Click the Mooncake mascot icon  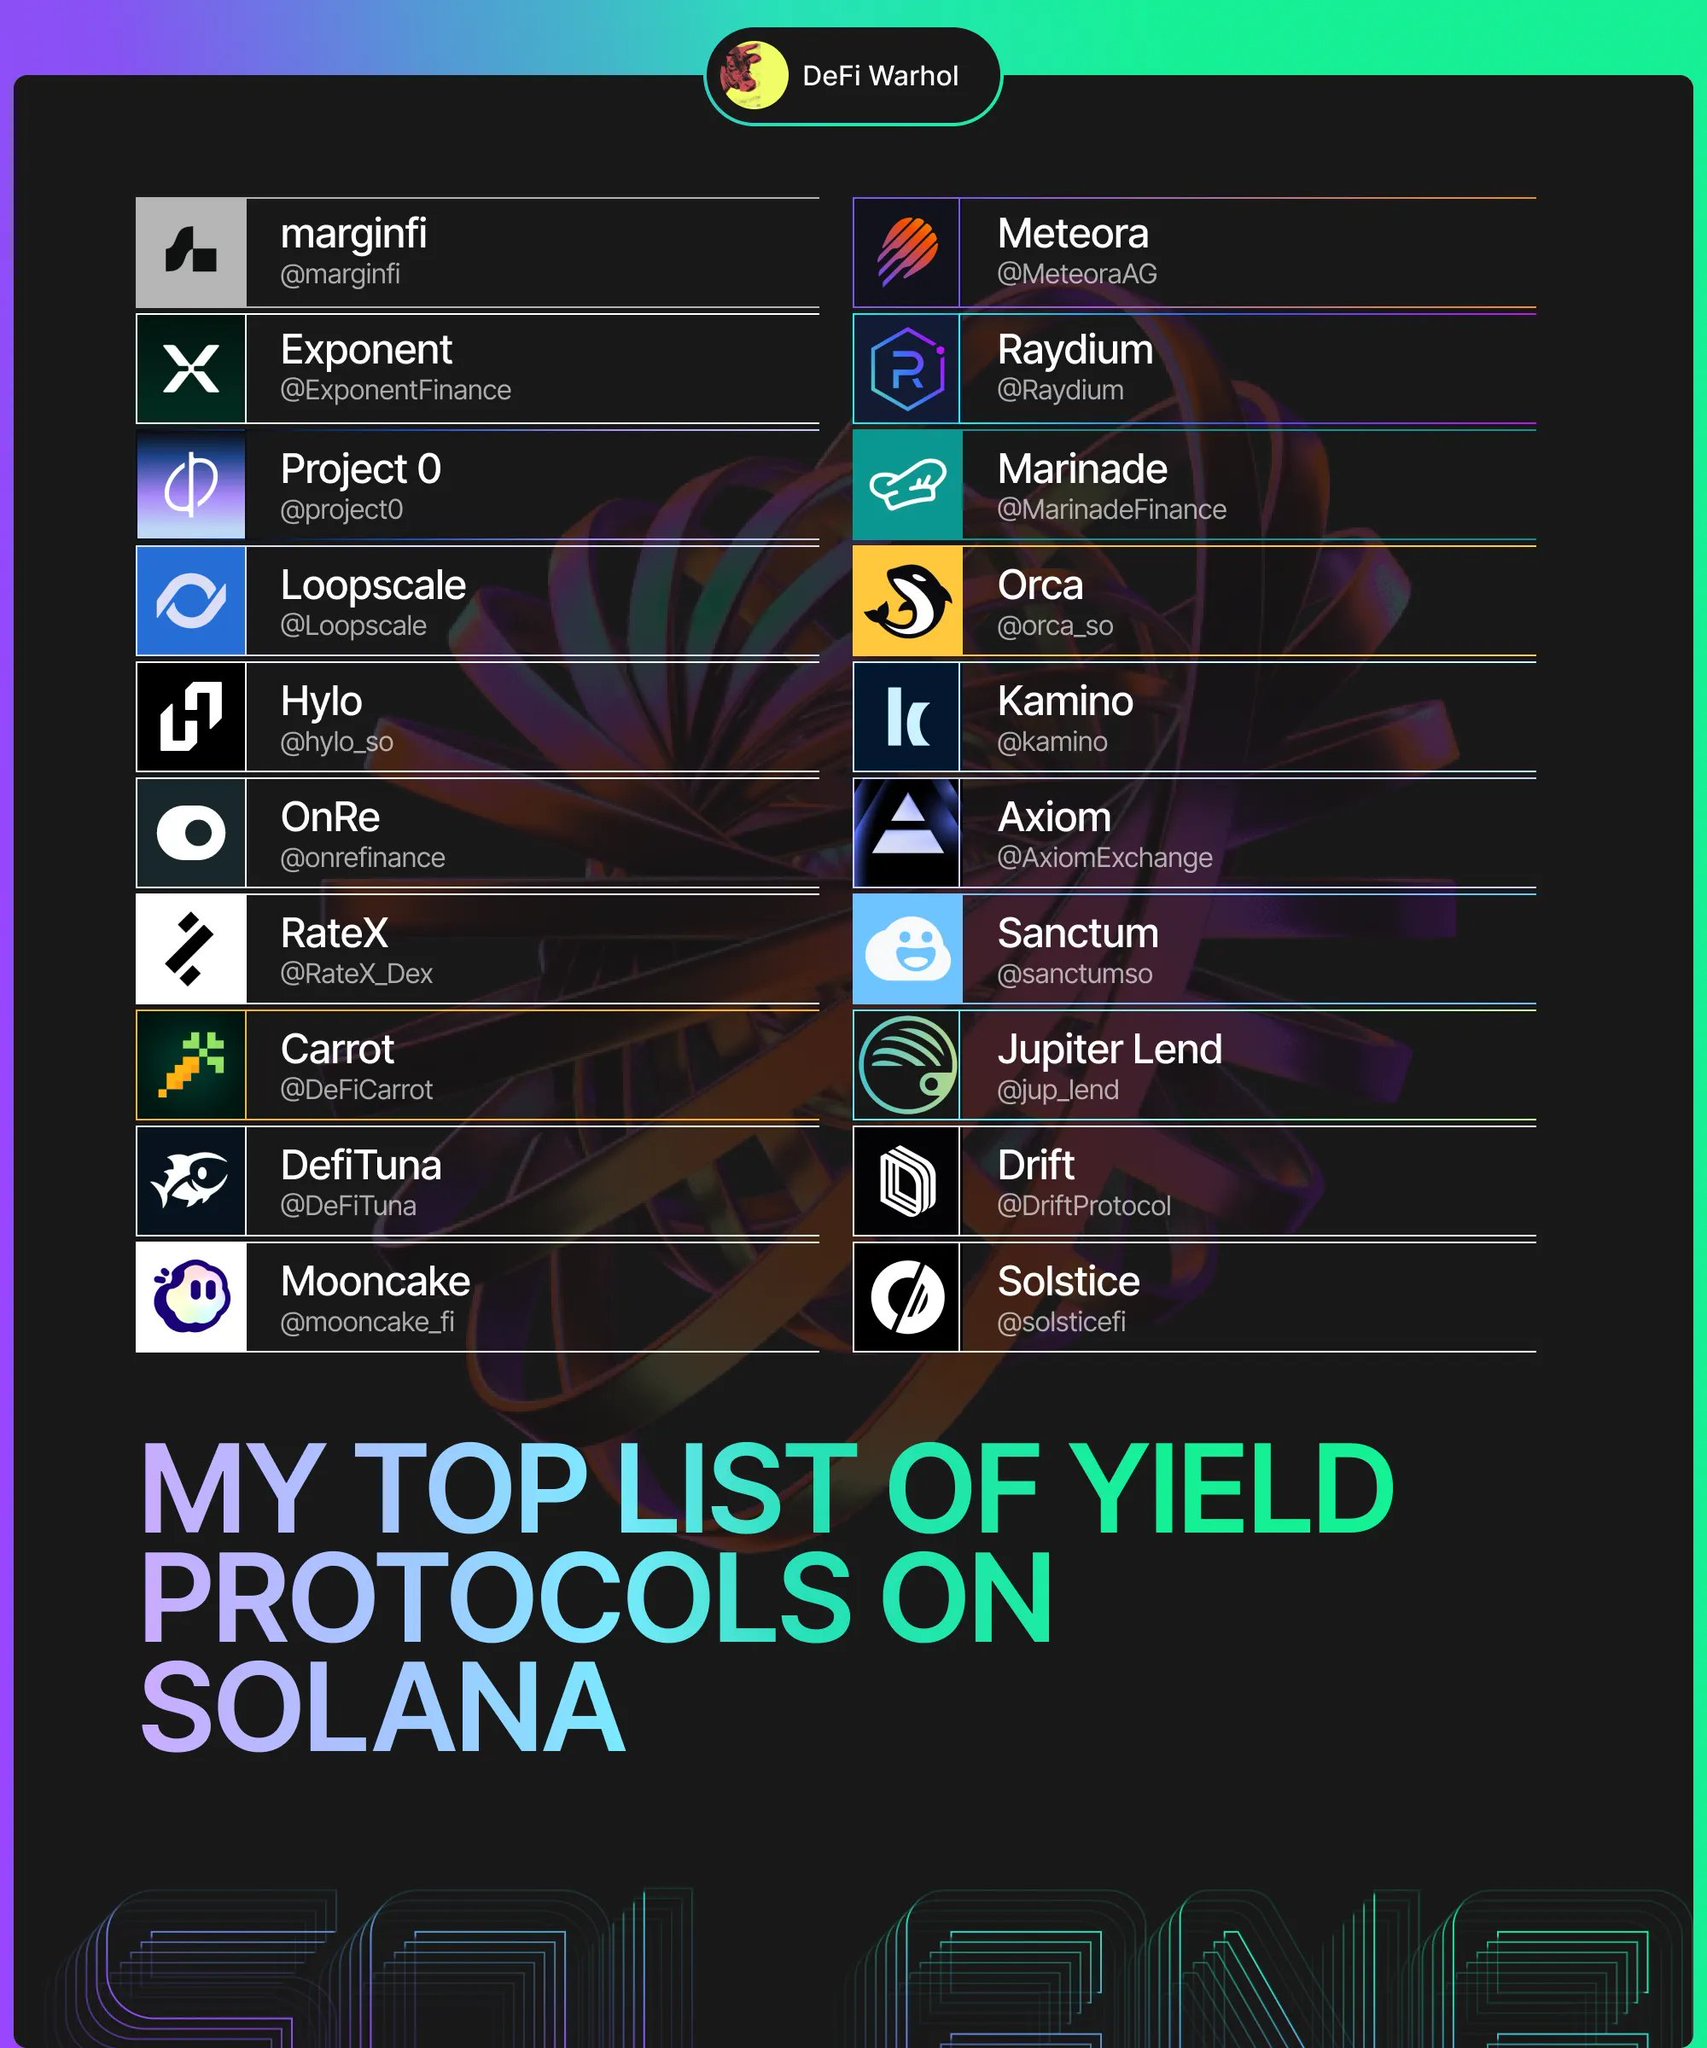(191, 1296)
